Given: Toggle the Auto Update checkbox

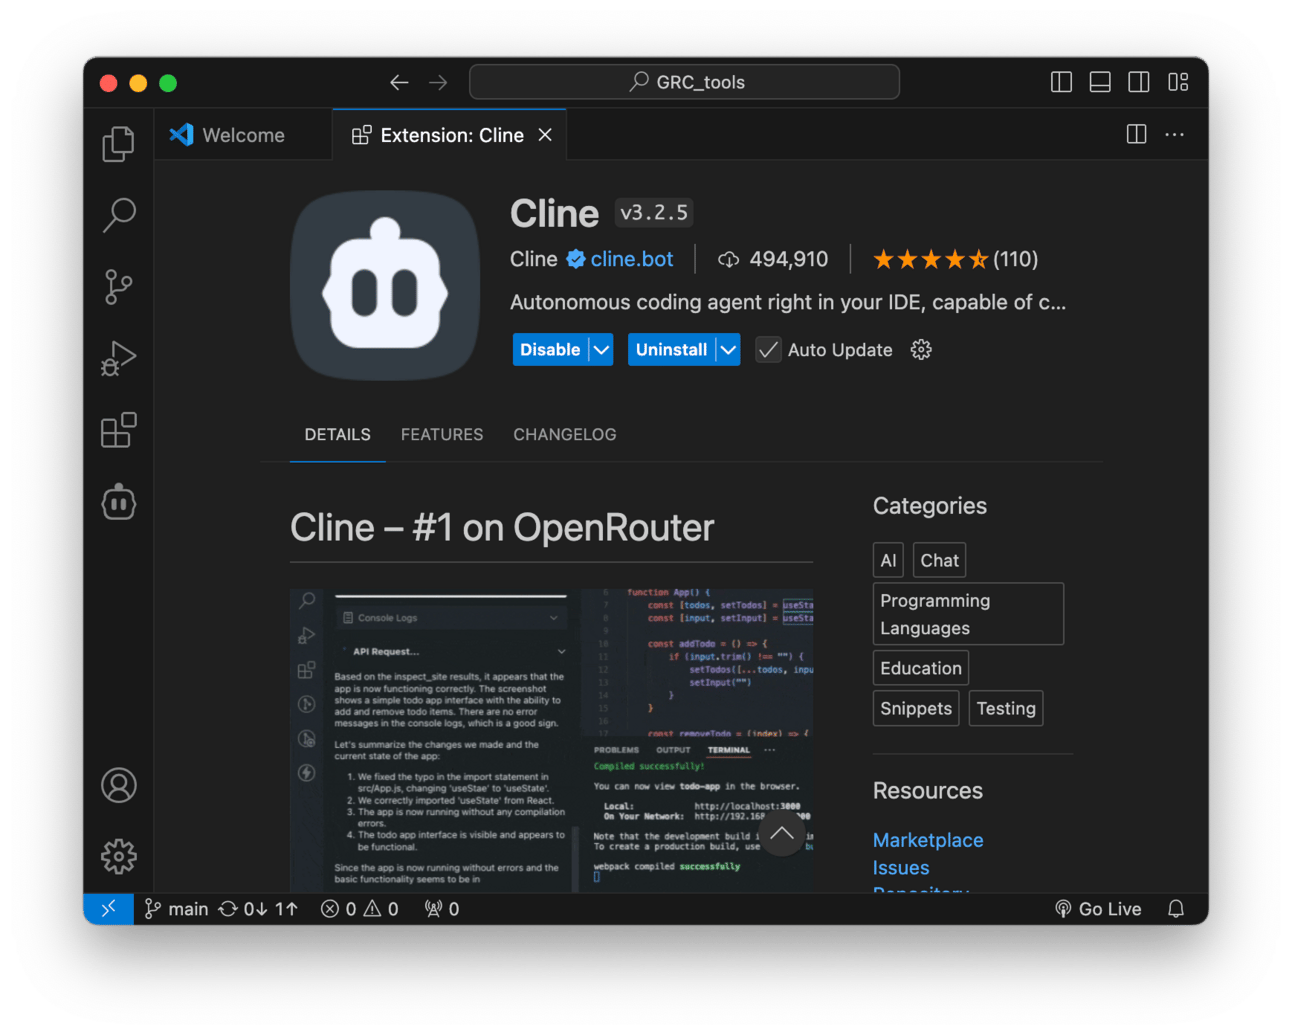Looking at the screenshot, I should 768,350.
